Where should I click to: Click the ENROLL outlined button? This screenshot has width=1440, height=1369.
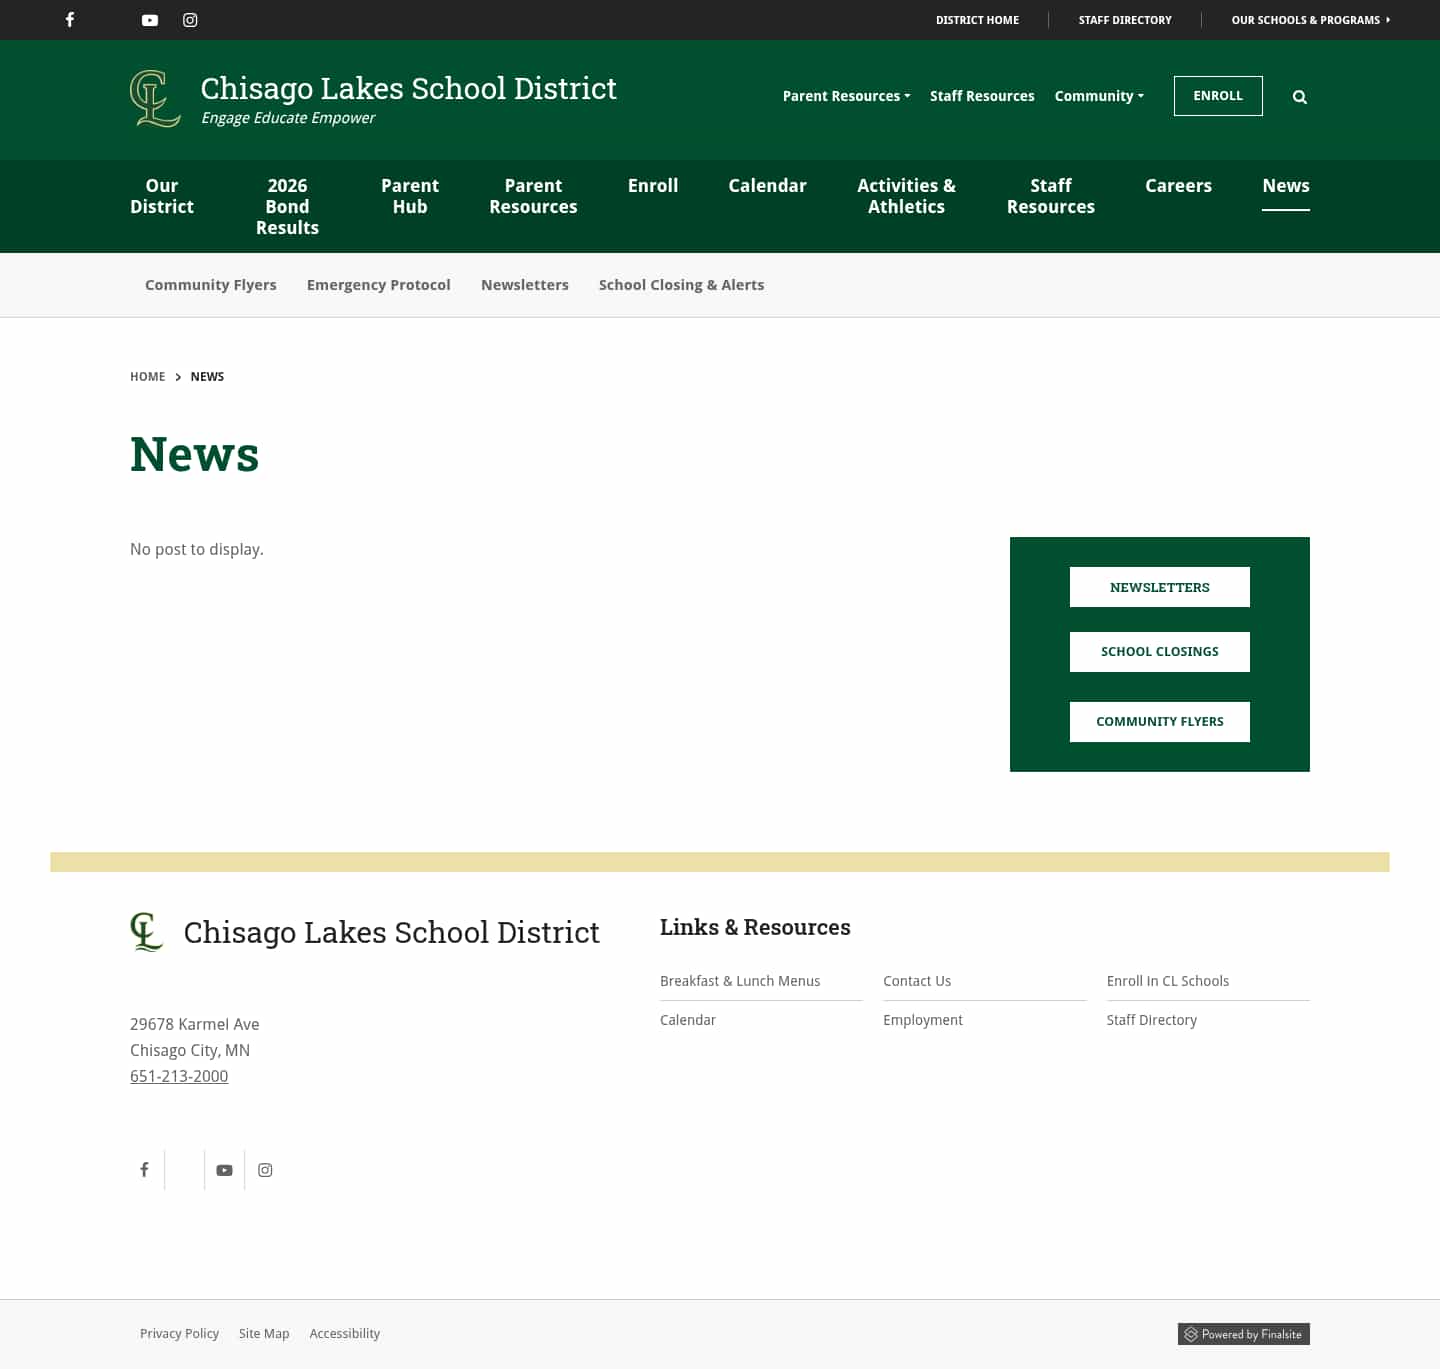(1218, 96)
